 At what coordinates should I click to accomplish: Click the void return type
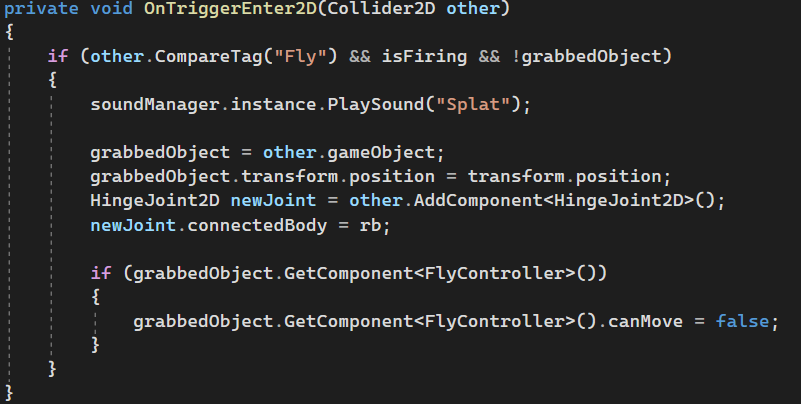coord(111,9)
